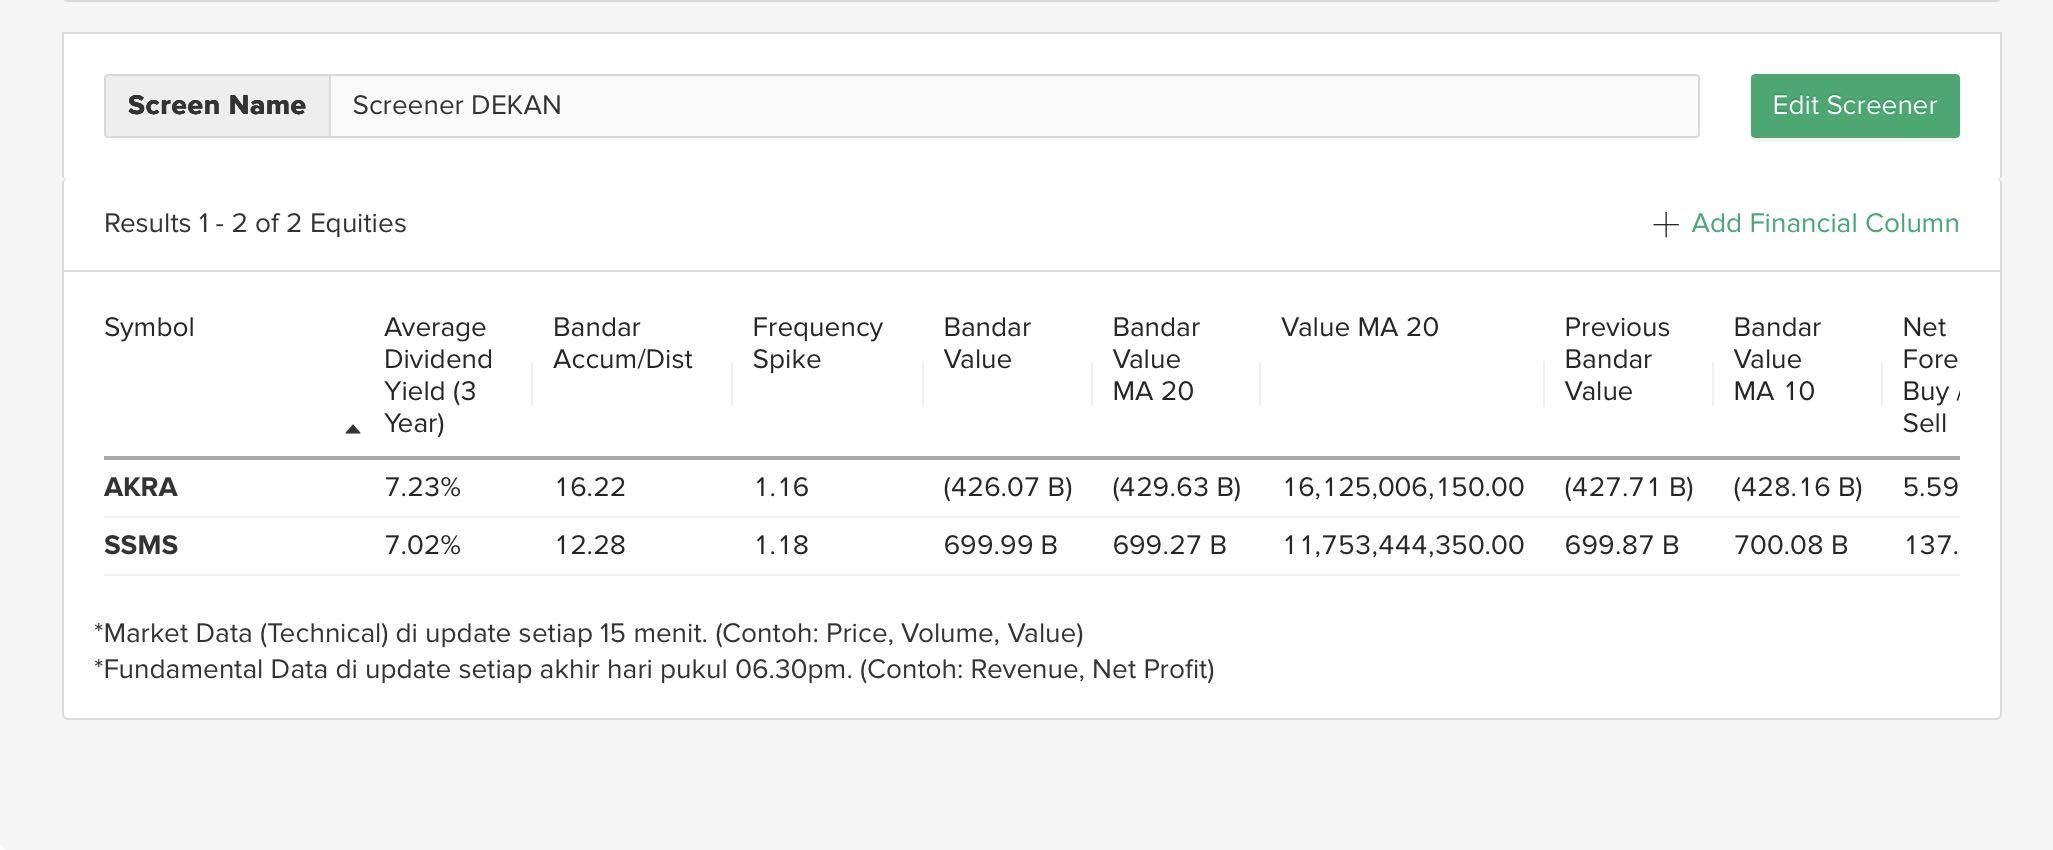This screenshot has width=2053, height=850.
Task: Click the Edit Screener button
Action: [1854, 106]
